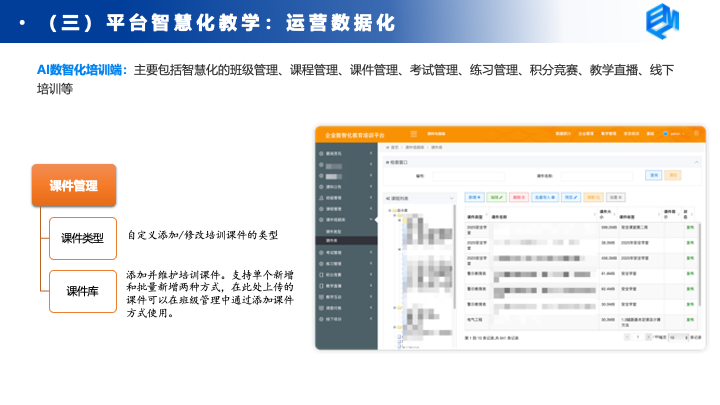Click the 批量导入 button
This screenshot has width=720, height=405.
[x=544, y=197]
